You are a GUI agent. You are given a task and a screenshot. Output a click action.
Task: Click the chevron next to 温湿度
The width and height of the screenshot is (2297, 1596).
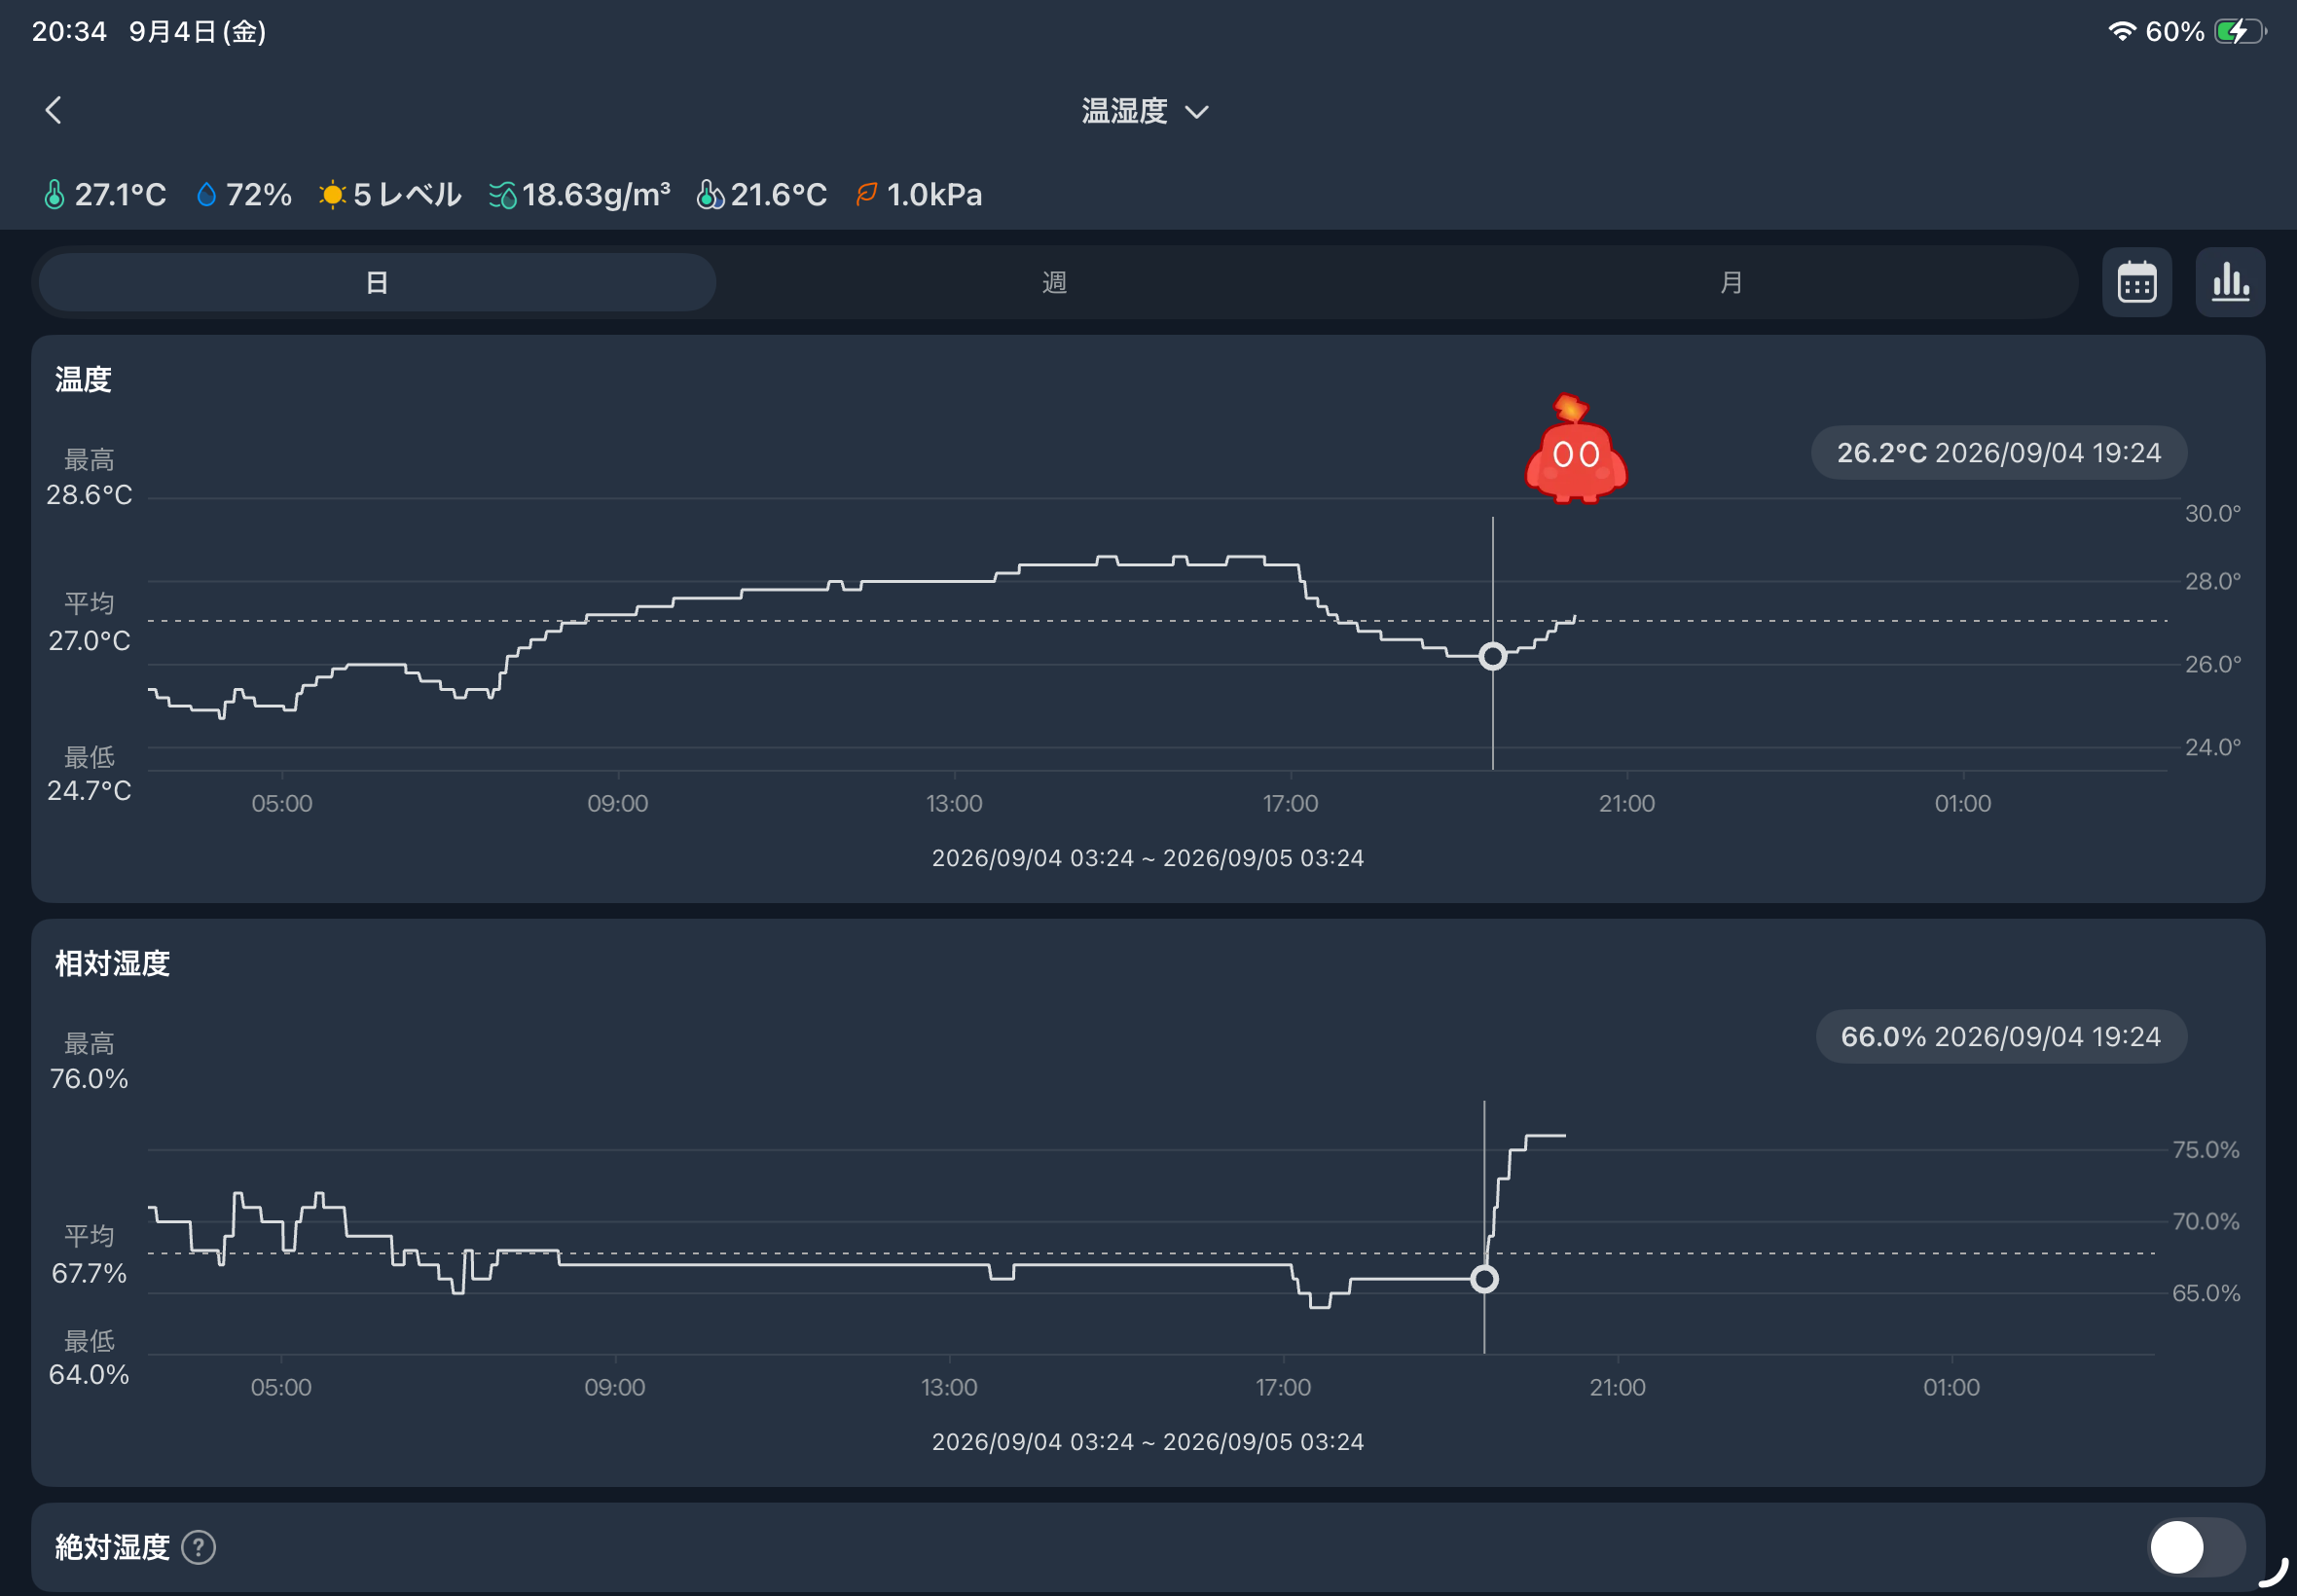point(1197,112)
